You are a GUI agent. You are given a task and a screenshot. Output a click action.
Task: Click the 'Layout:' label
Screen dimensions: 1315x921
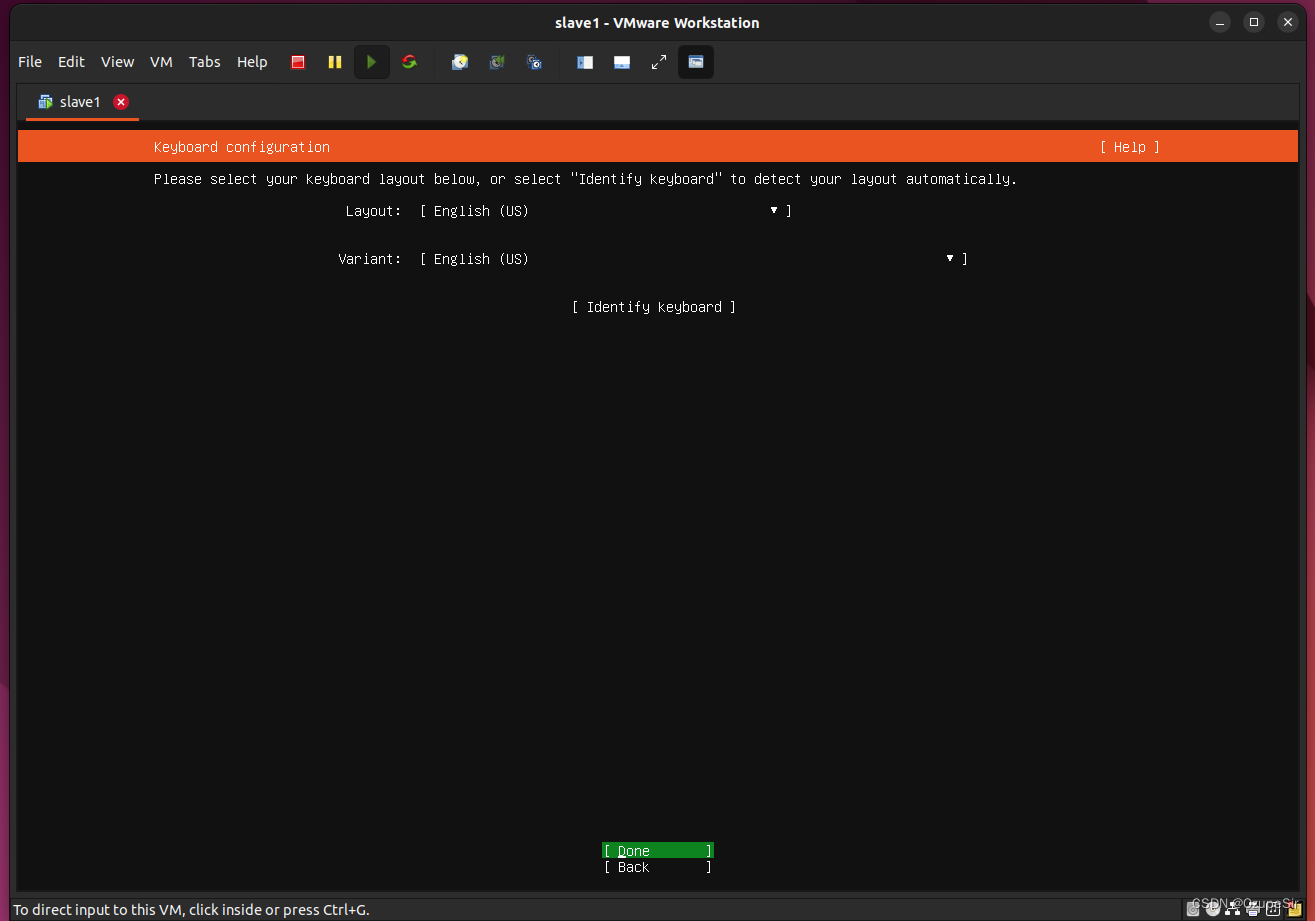click(x=374, y=211)
